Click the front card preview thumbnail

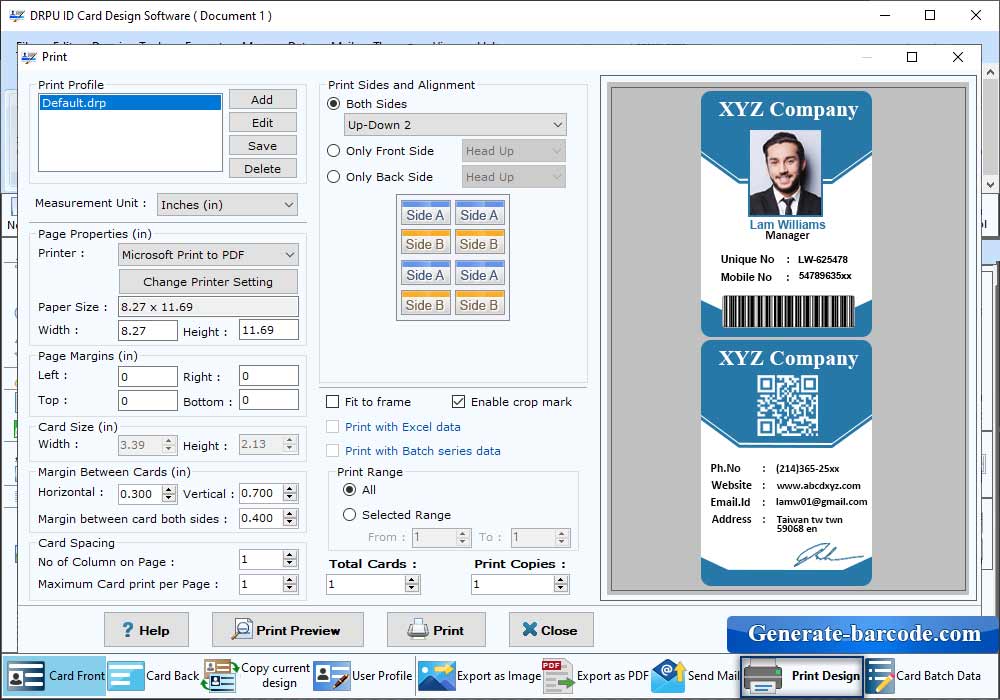click(786, 214)
